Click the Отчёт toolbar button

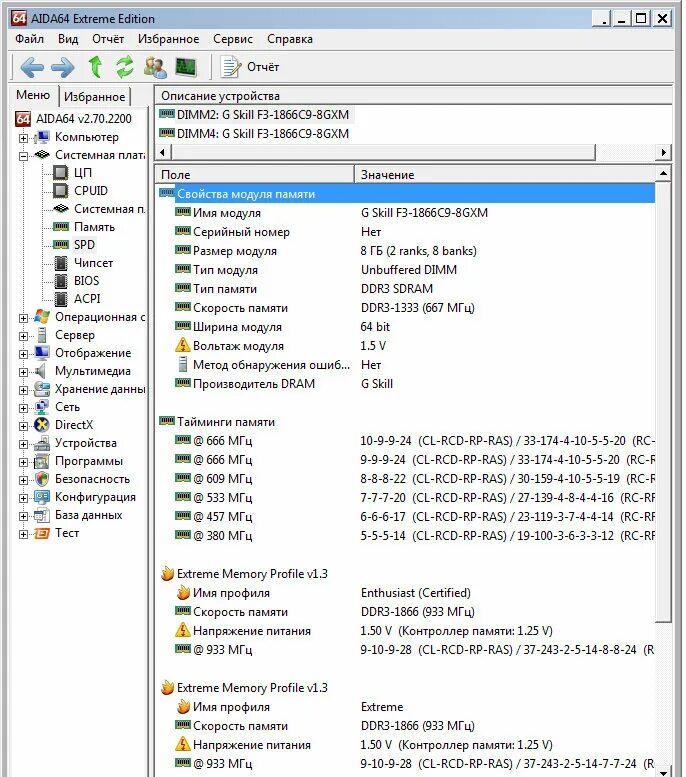[250, 67]
